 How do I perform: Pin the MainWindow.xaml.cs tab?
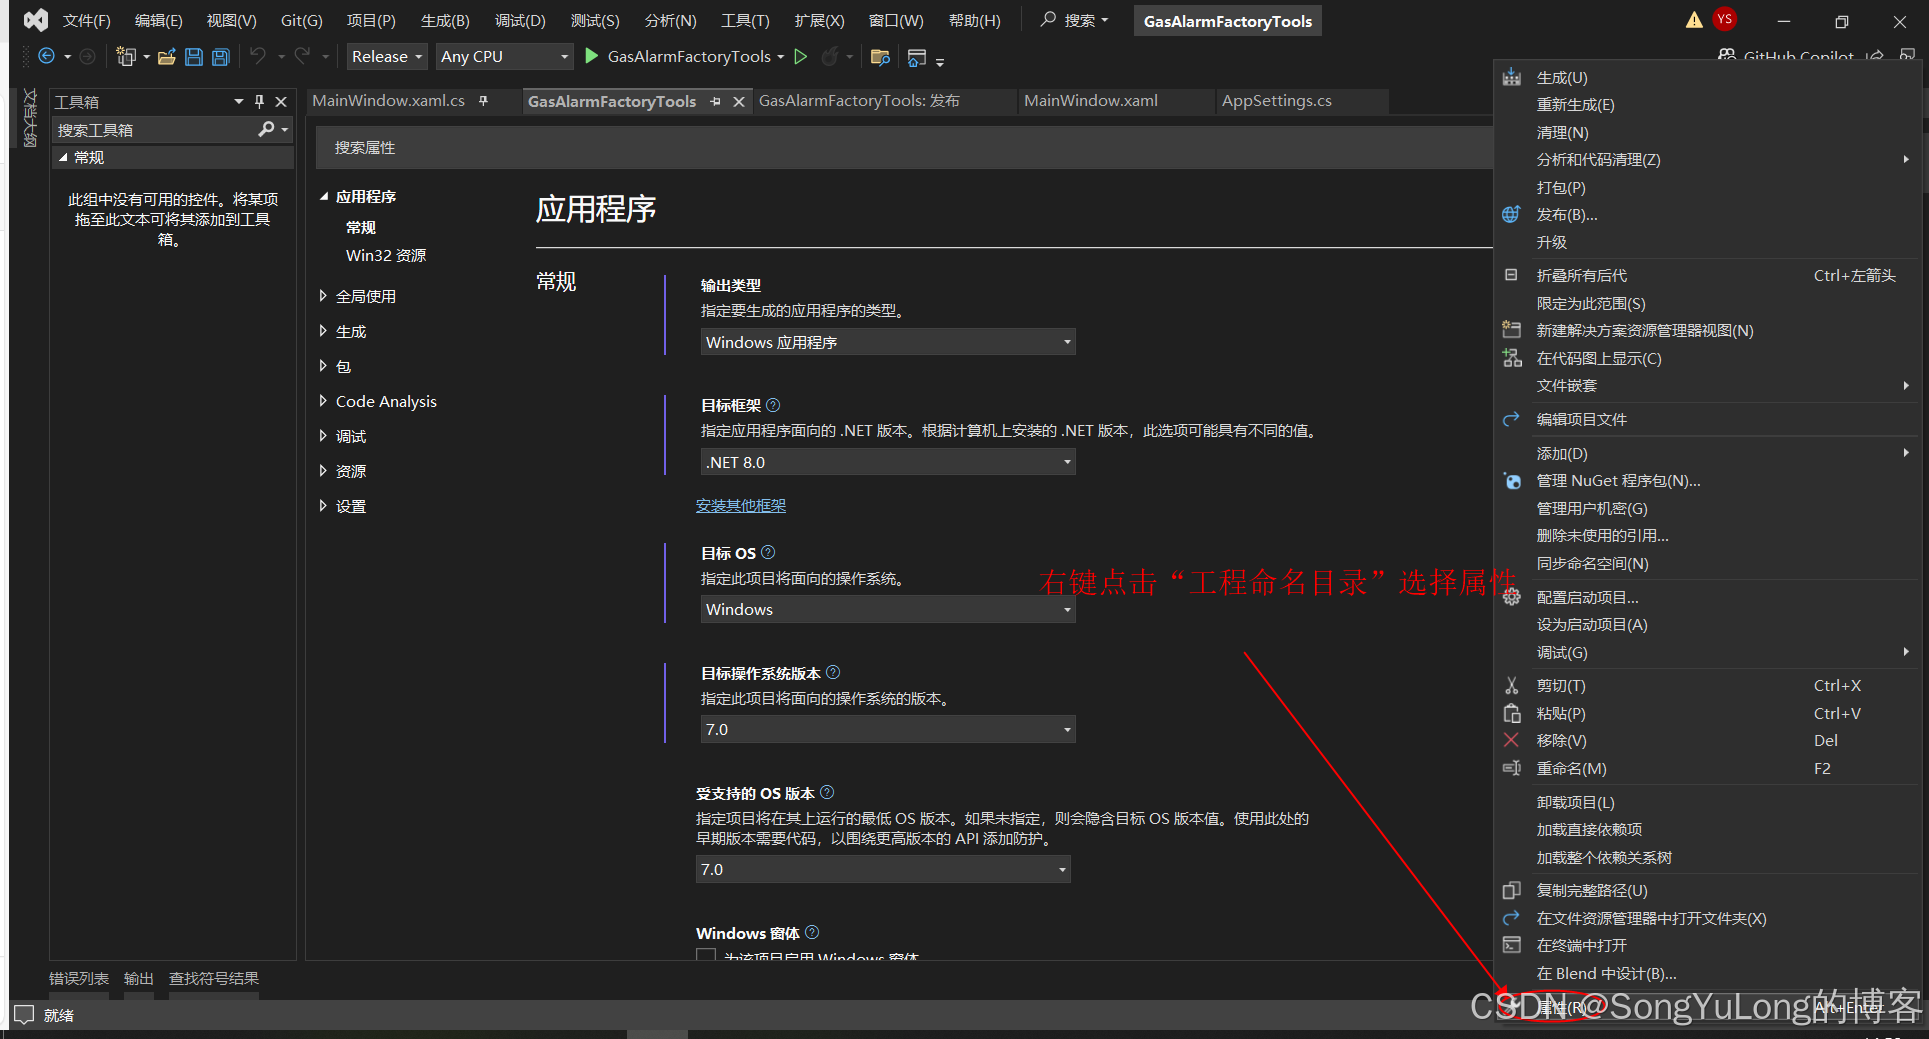click(483, 100)
